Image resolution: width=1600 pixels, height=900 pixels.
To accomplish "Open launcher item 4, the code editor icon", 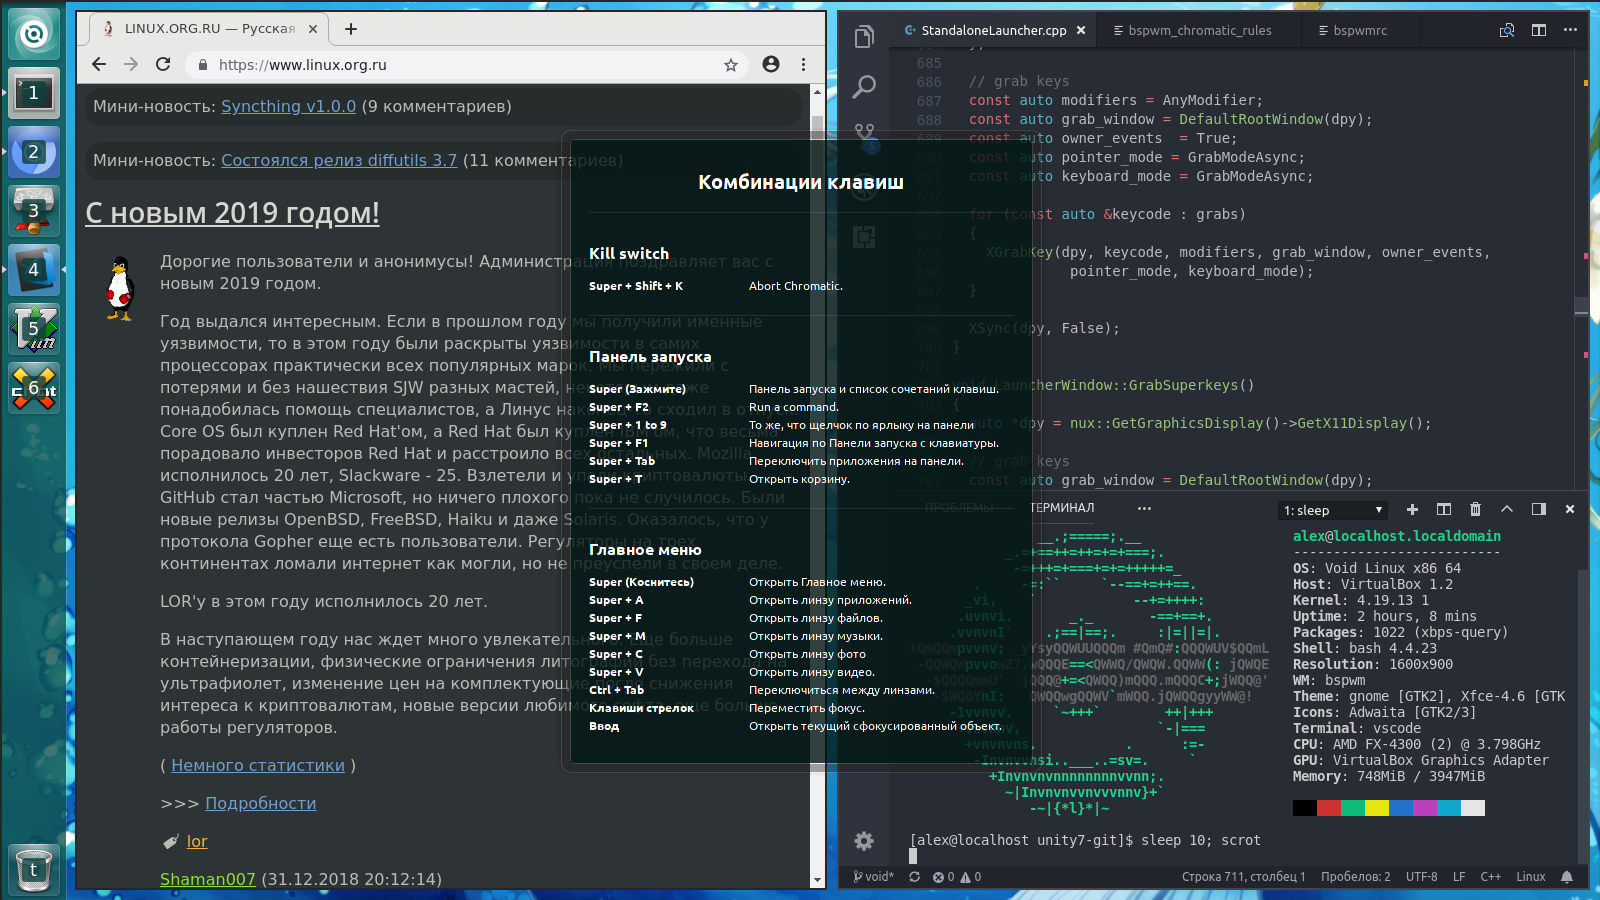I will pos(34,270).
